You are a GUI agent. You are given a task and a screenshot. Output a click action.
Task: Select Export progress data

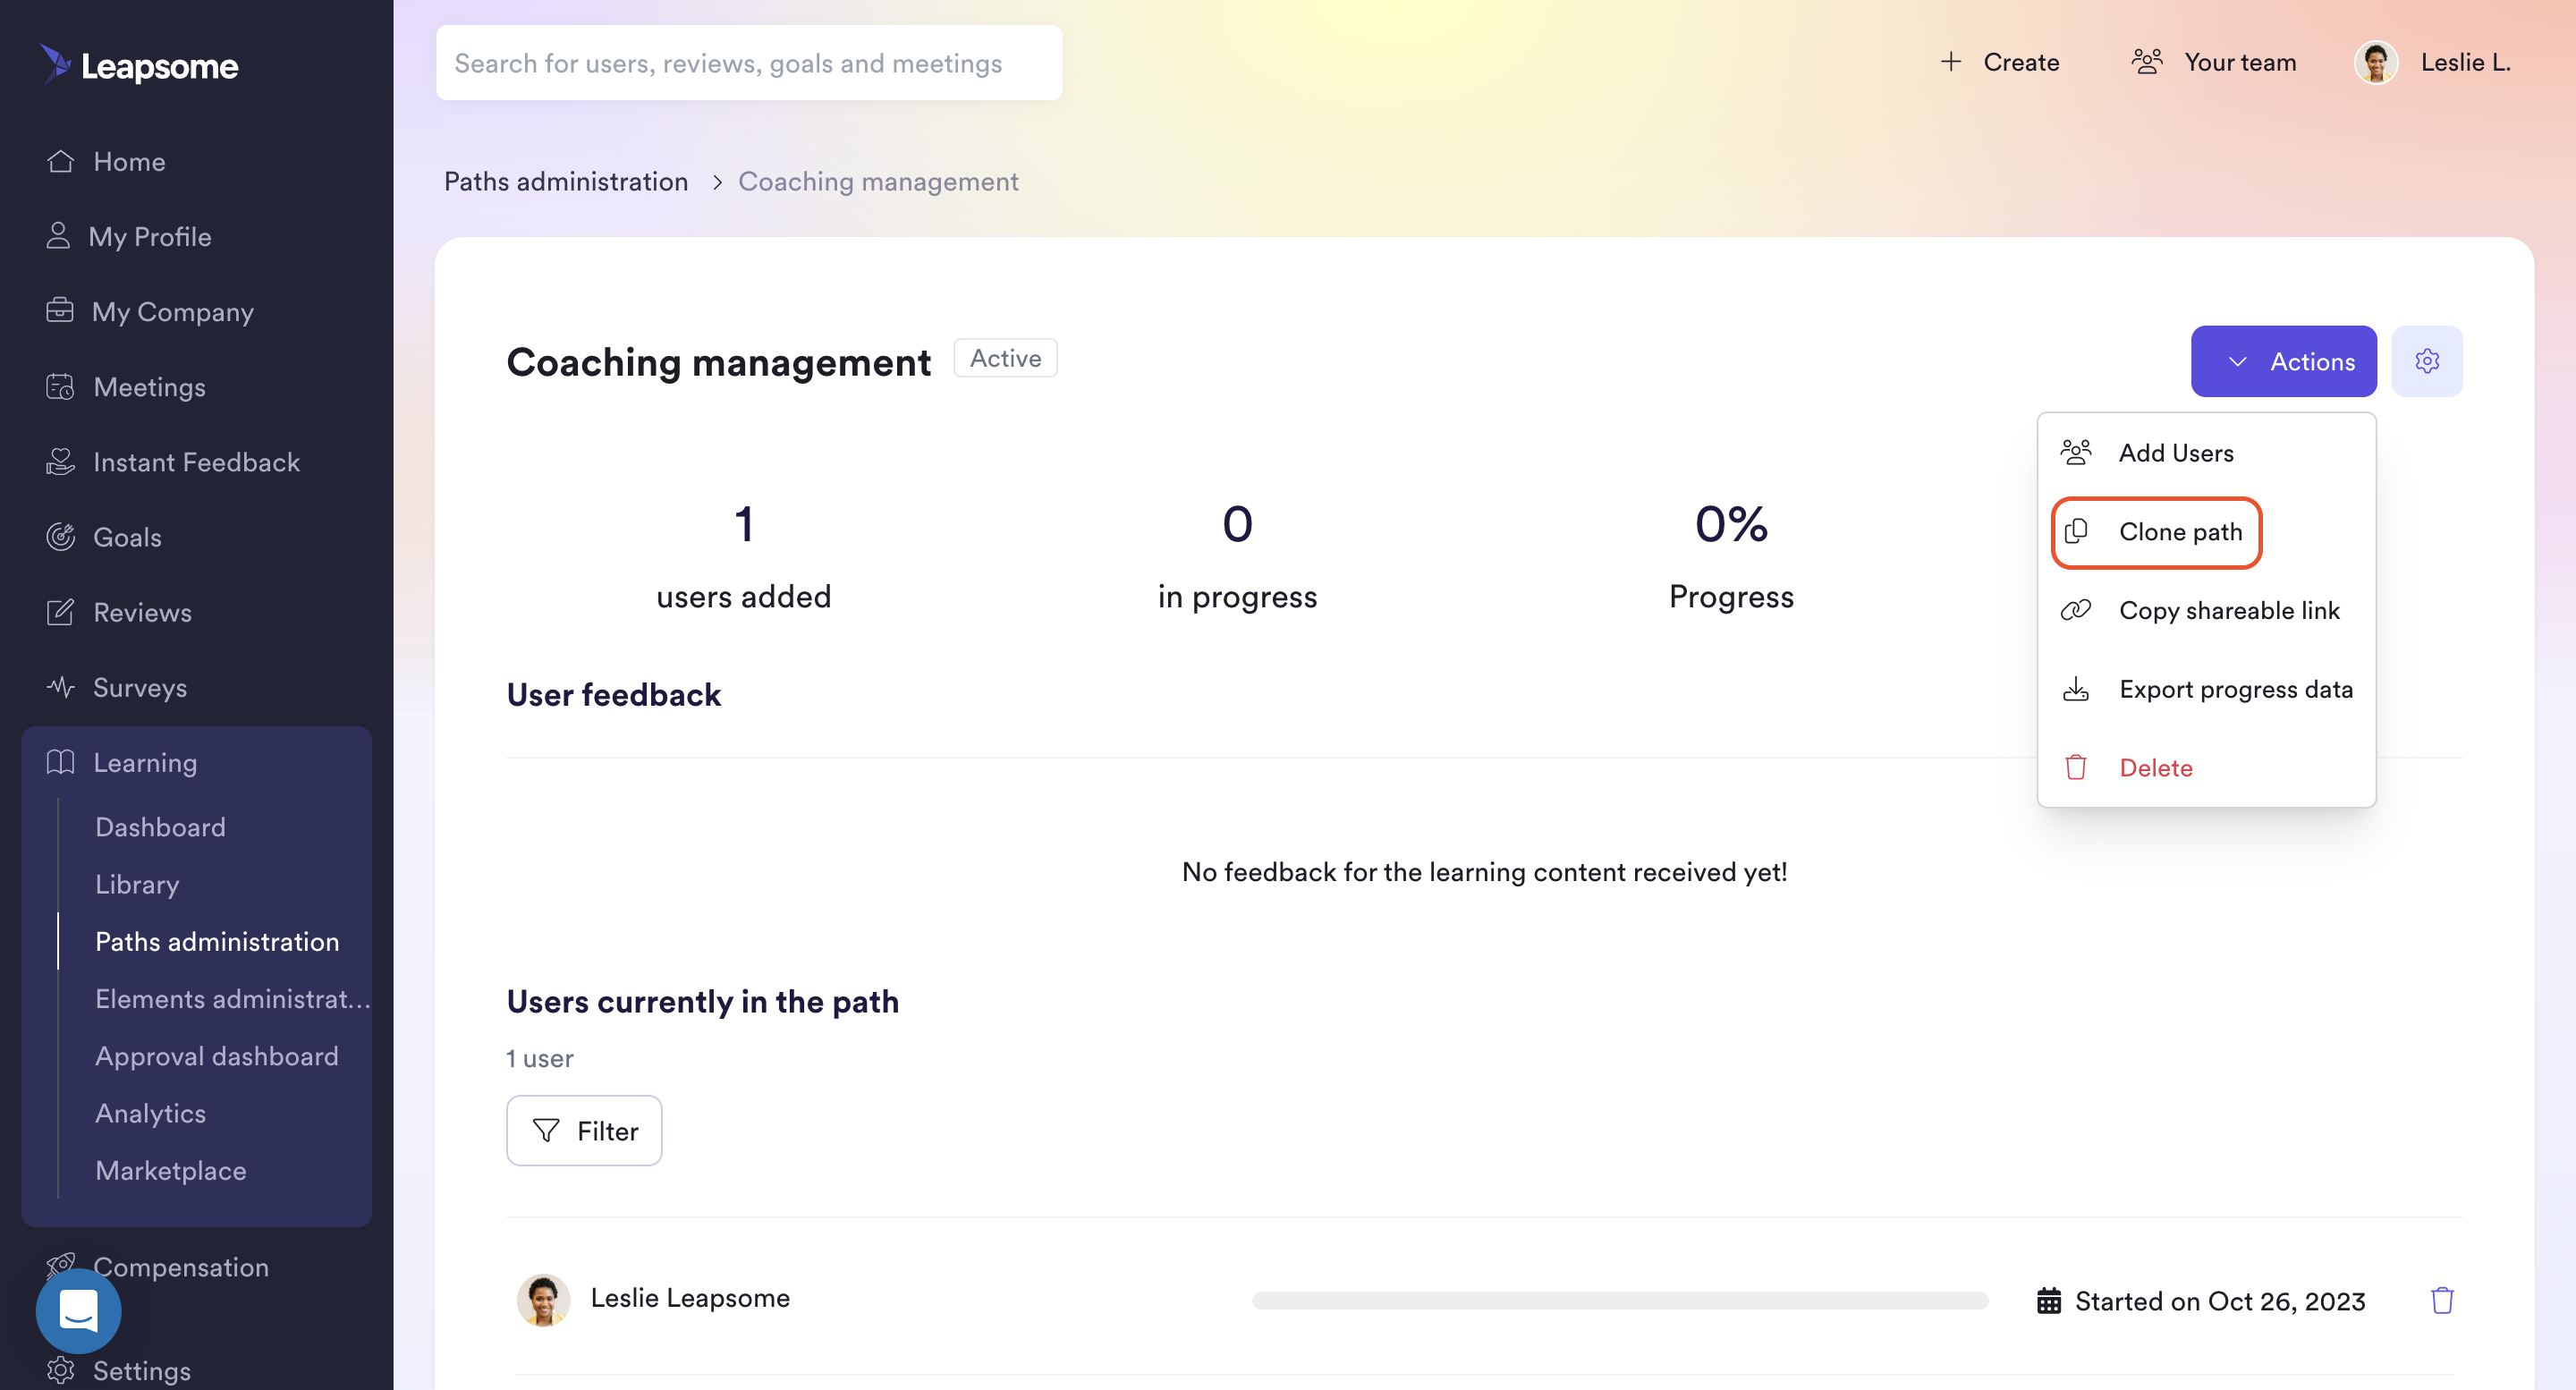pos(2206,688)
